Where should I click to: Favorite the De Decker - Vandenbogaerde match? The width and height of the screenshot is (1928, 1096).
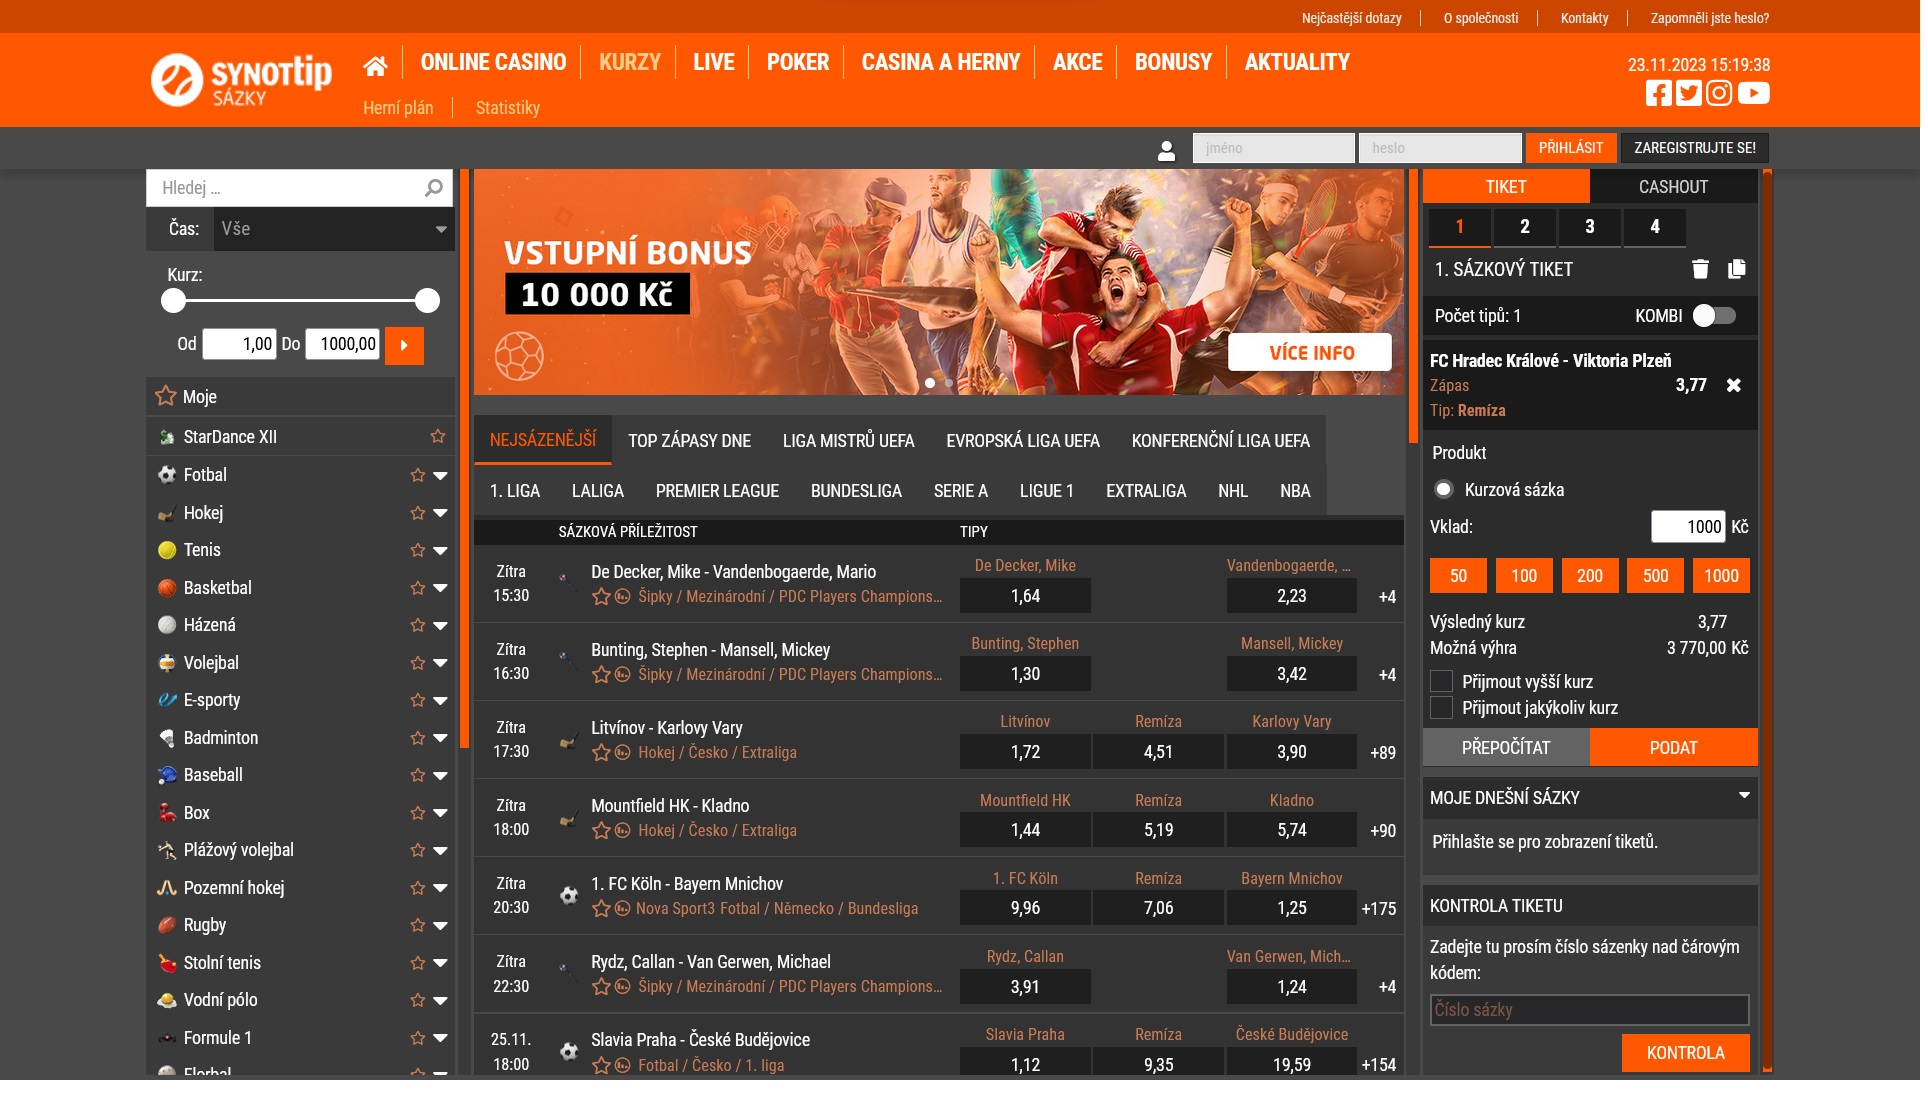(601, 597)
